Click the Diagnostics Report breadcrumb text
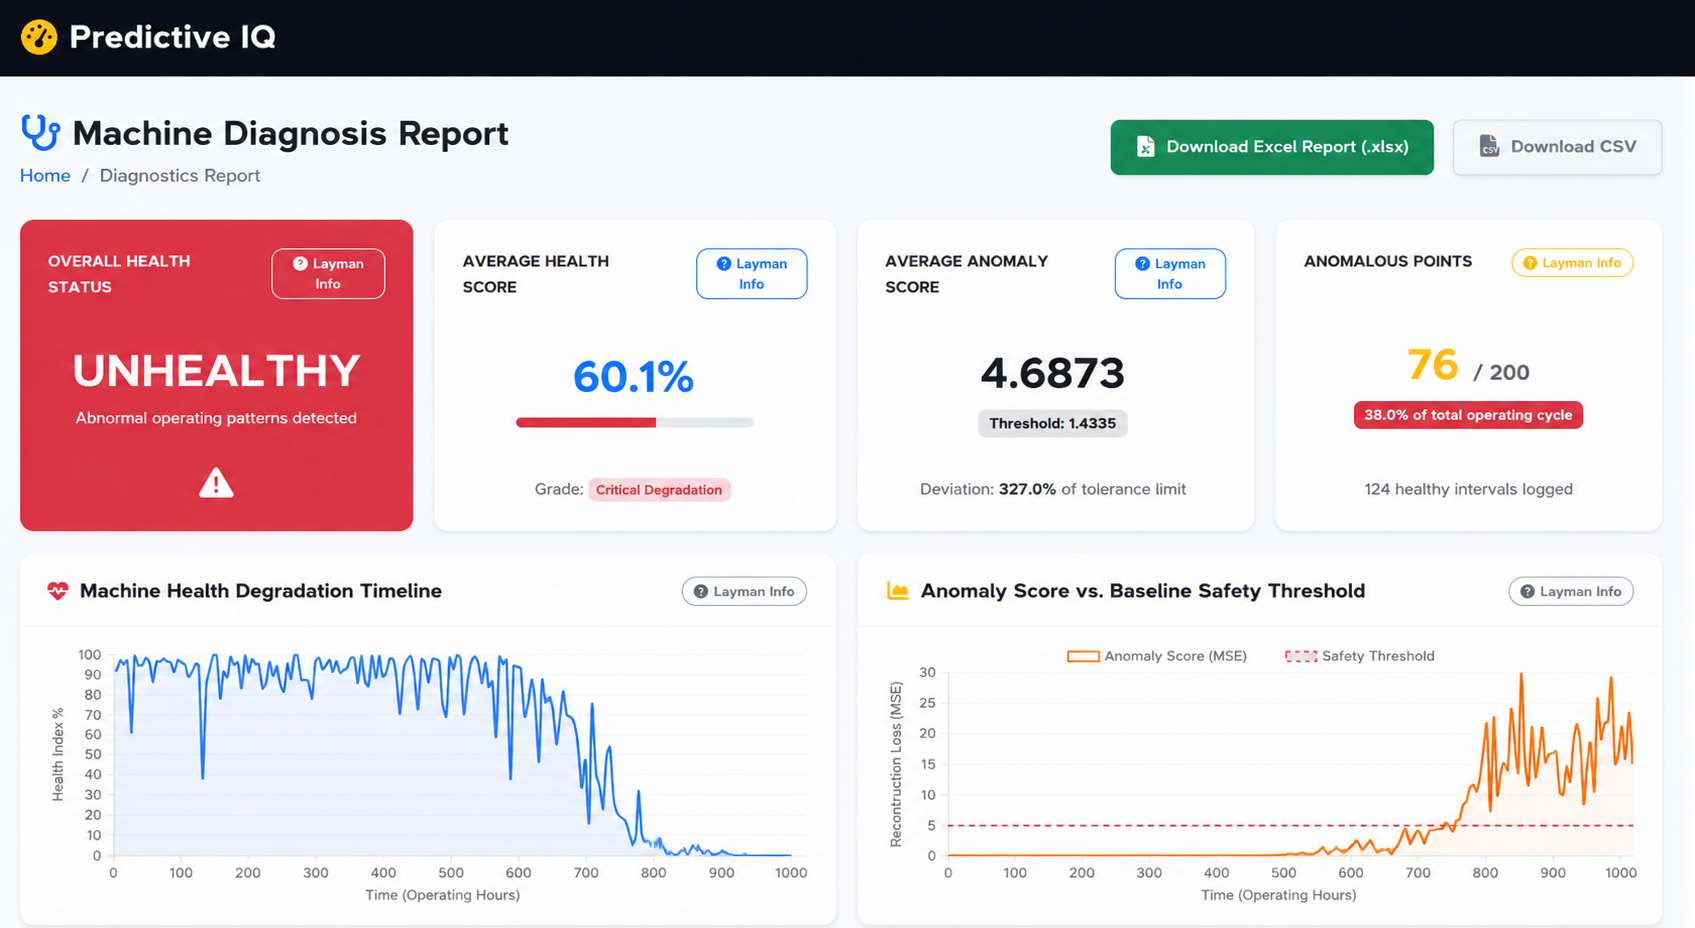The width and height of the screenshot is (1695, 928). click(x=180, y=175)
